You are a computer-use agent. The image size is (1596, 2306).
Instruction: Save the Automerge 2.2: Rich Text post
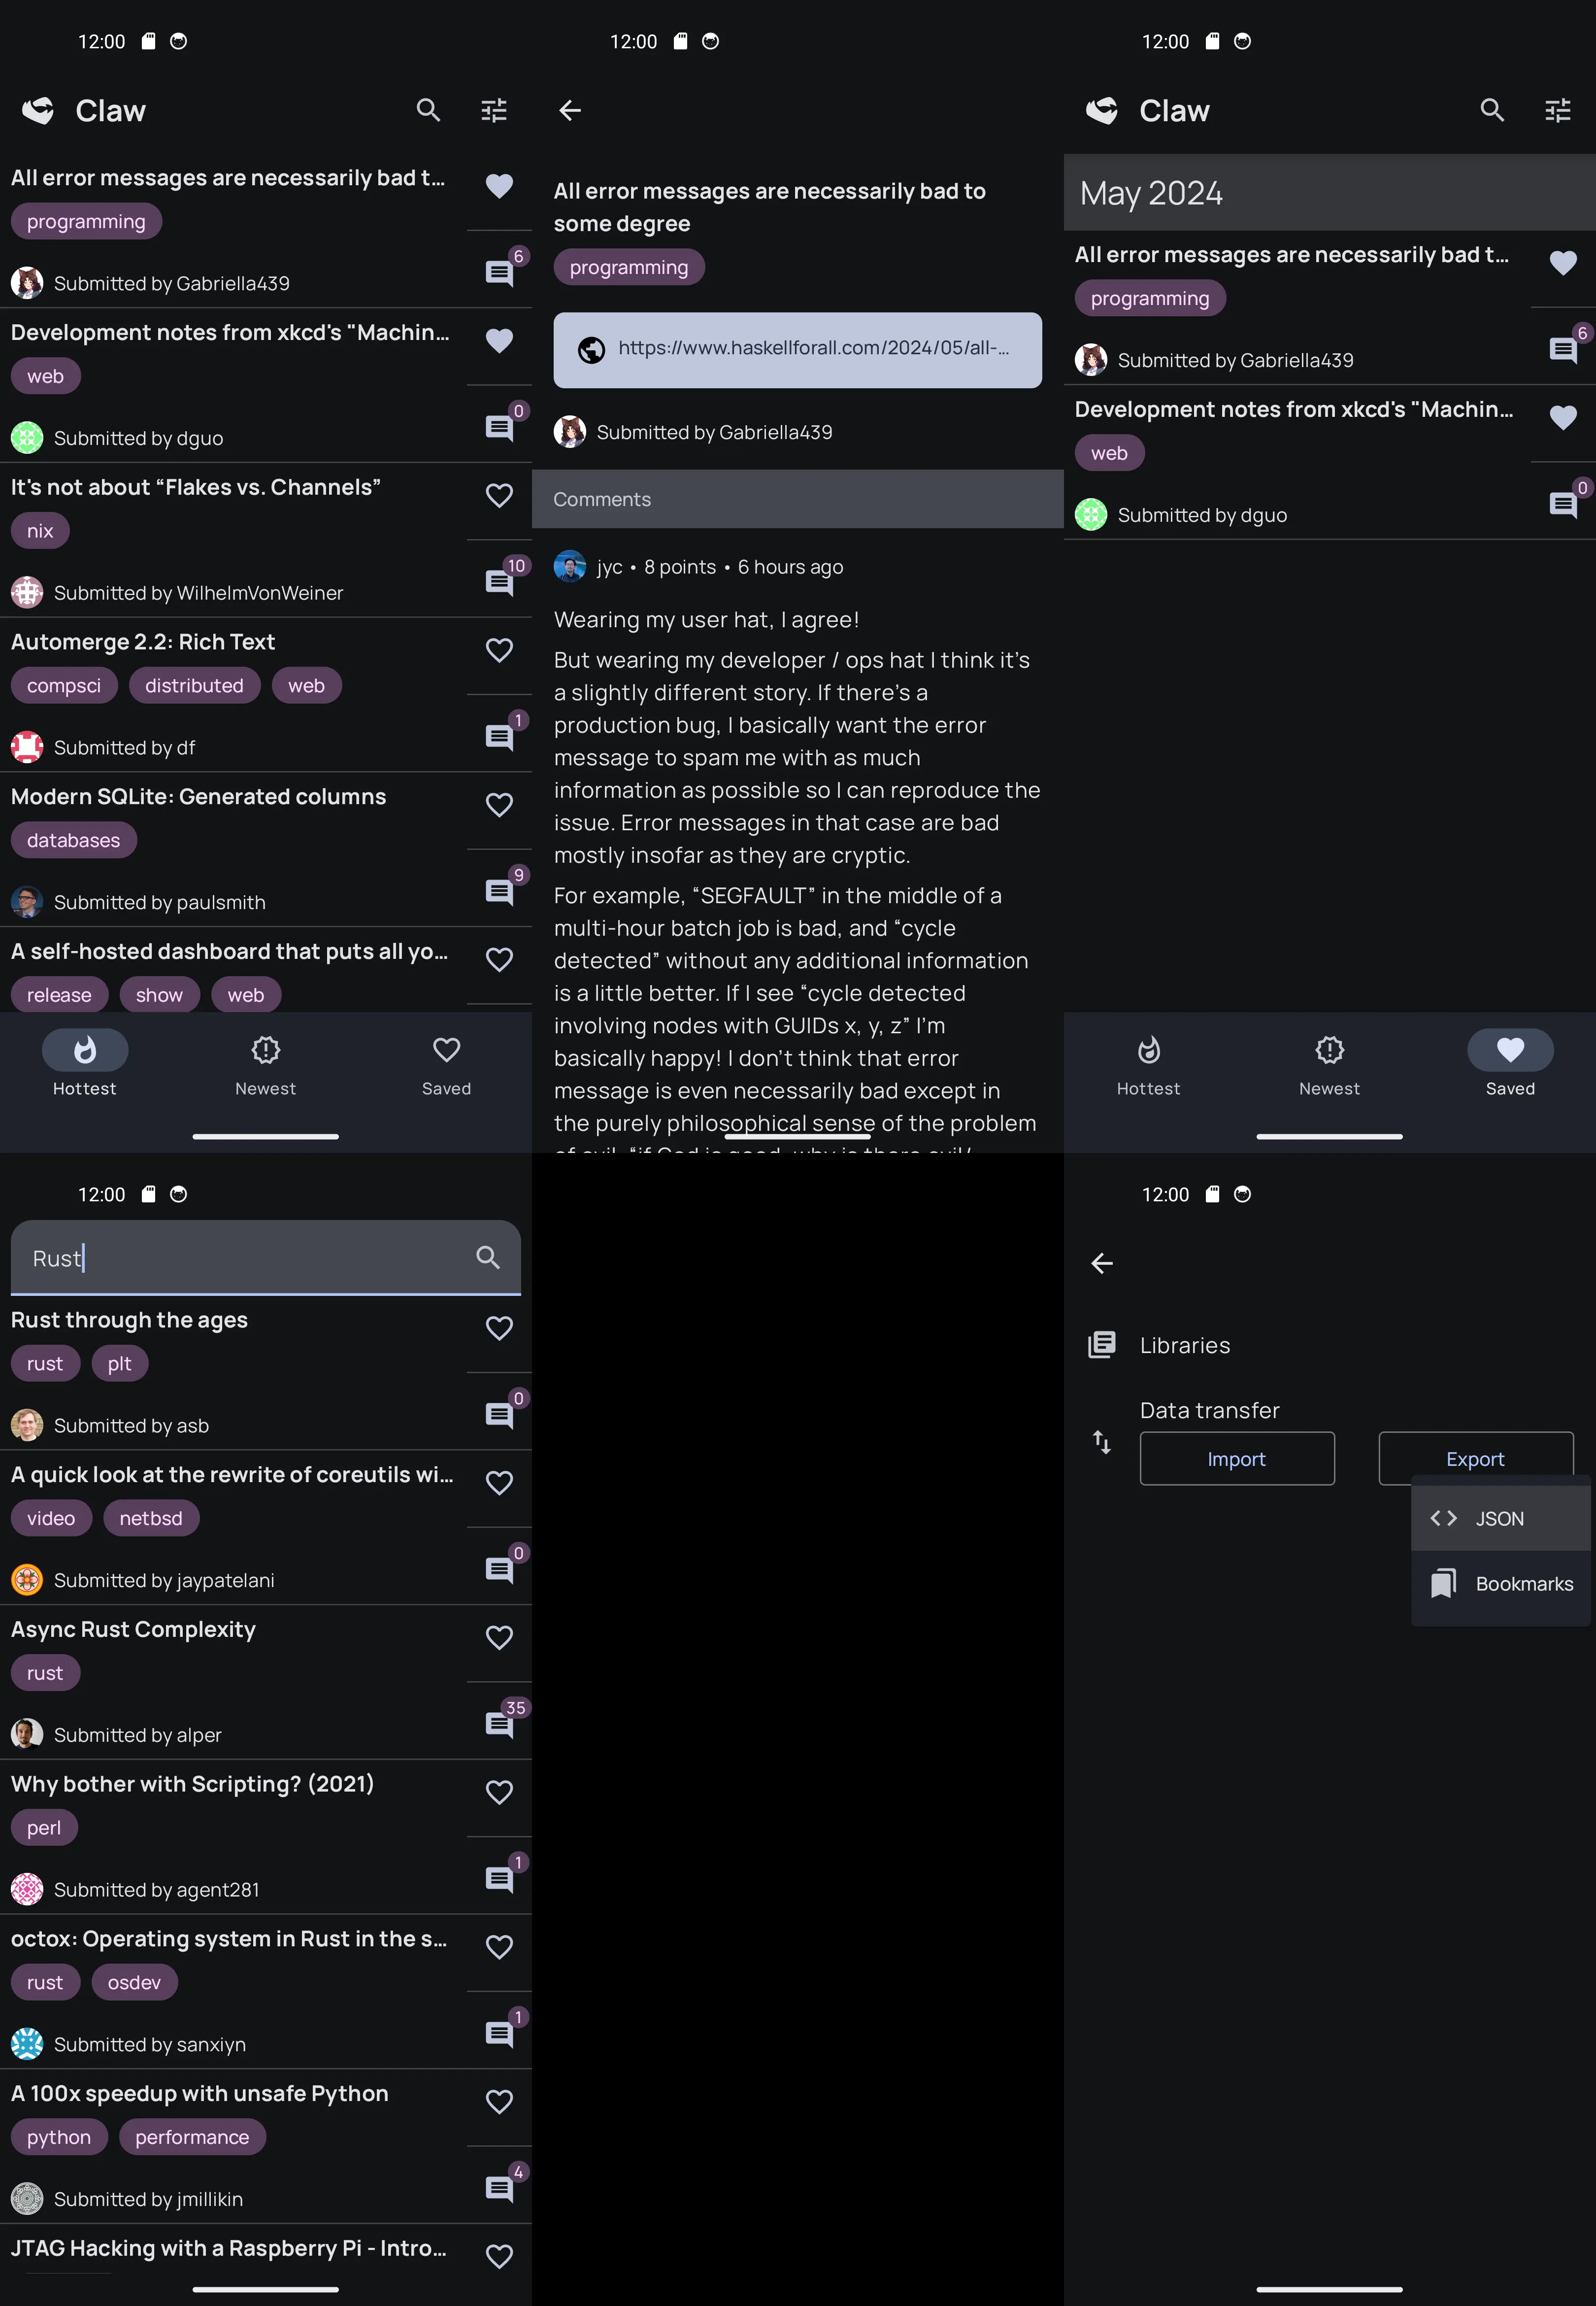500,650
